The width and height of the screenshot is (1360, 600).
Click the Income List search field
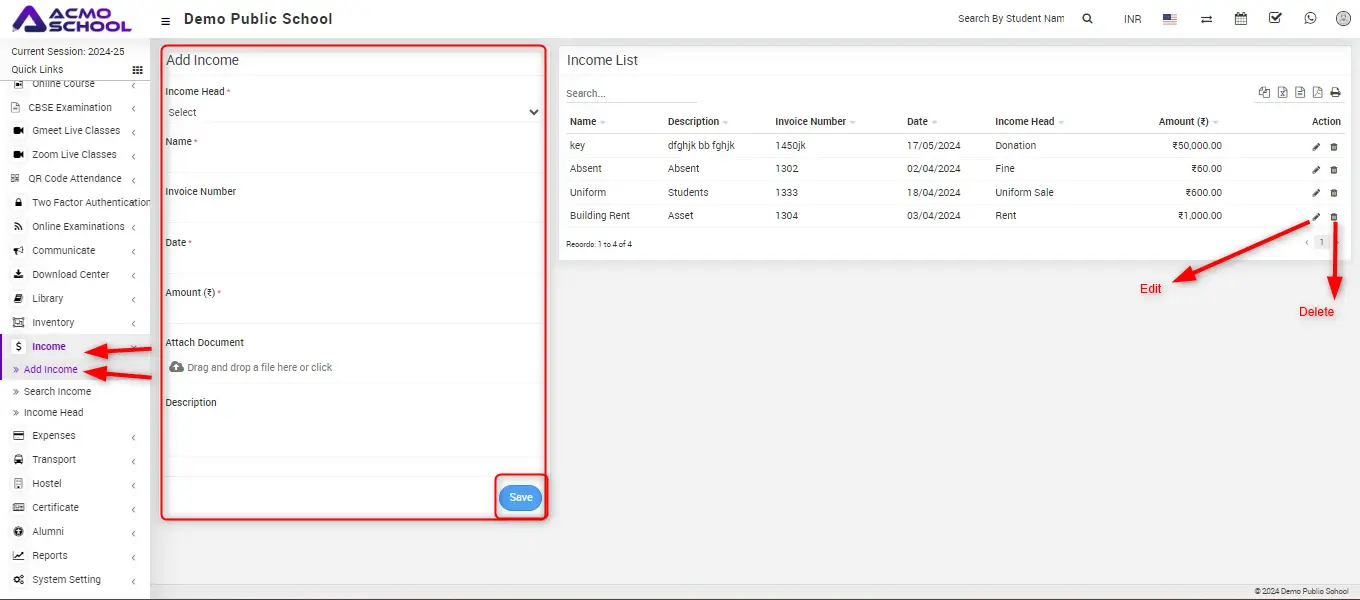(x=630, y=94)
